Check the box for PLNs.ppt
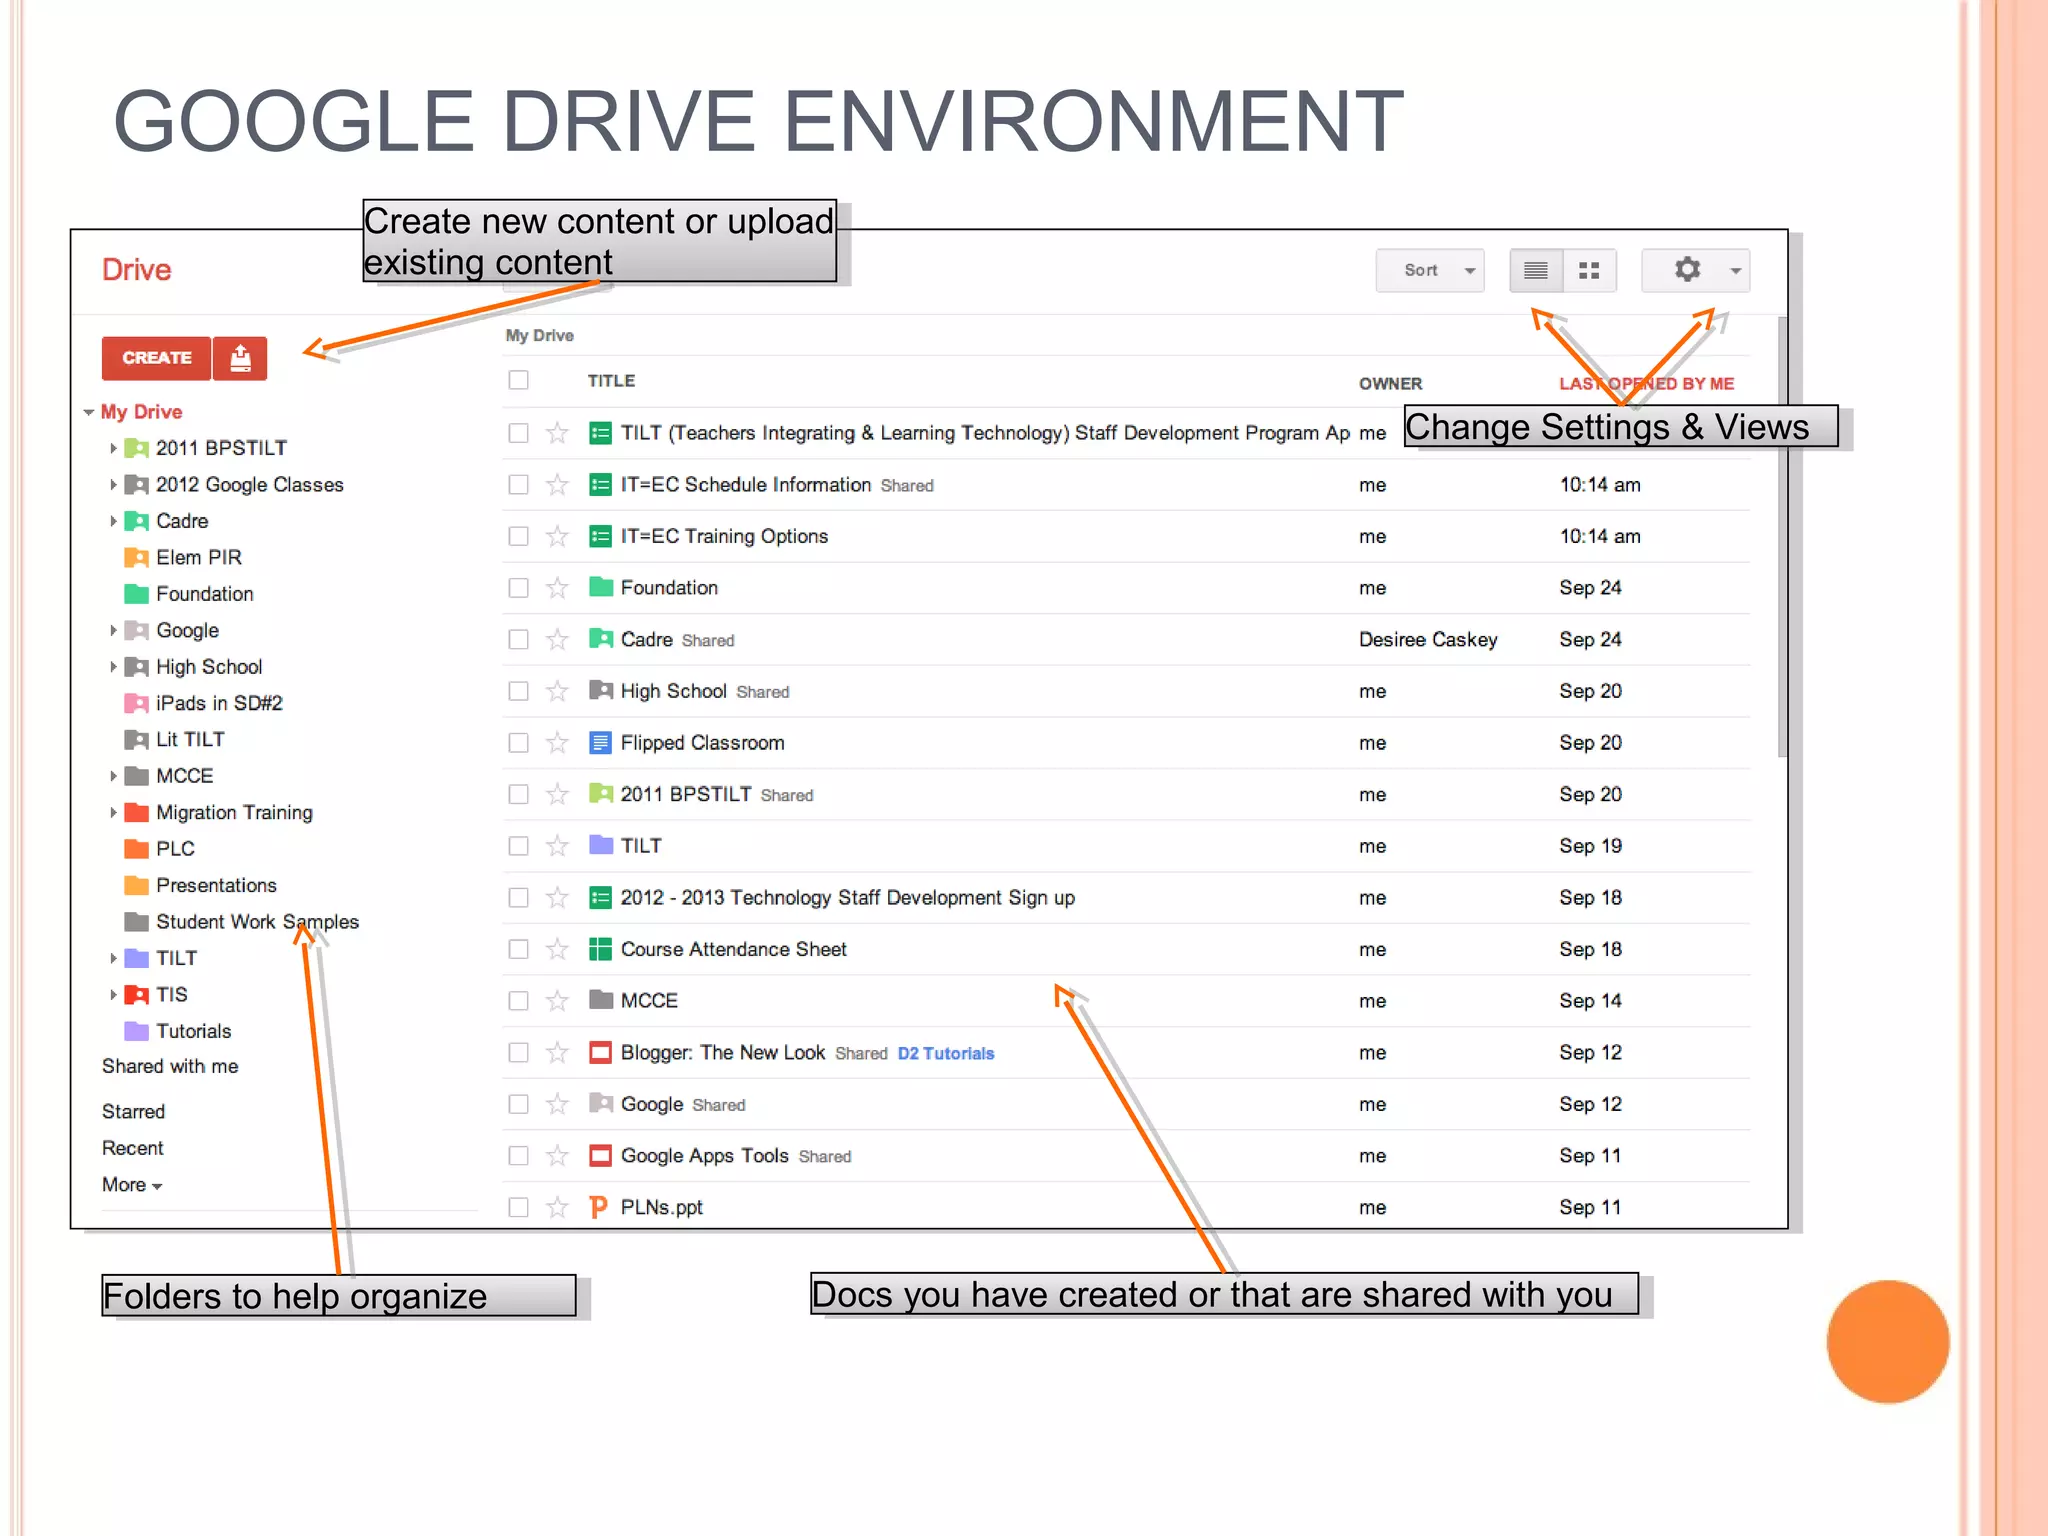 518,1207
